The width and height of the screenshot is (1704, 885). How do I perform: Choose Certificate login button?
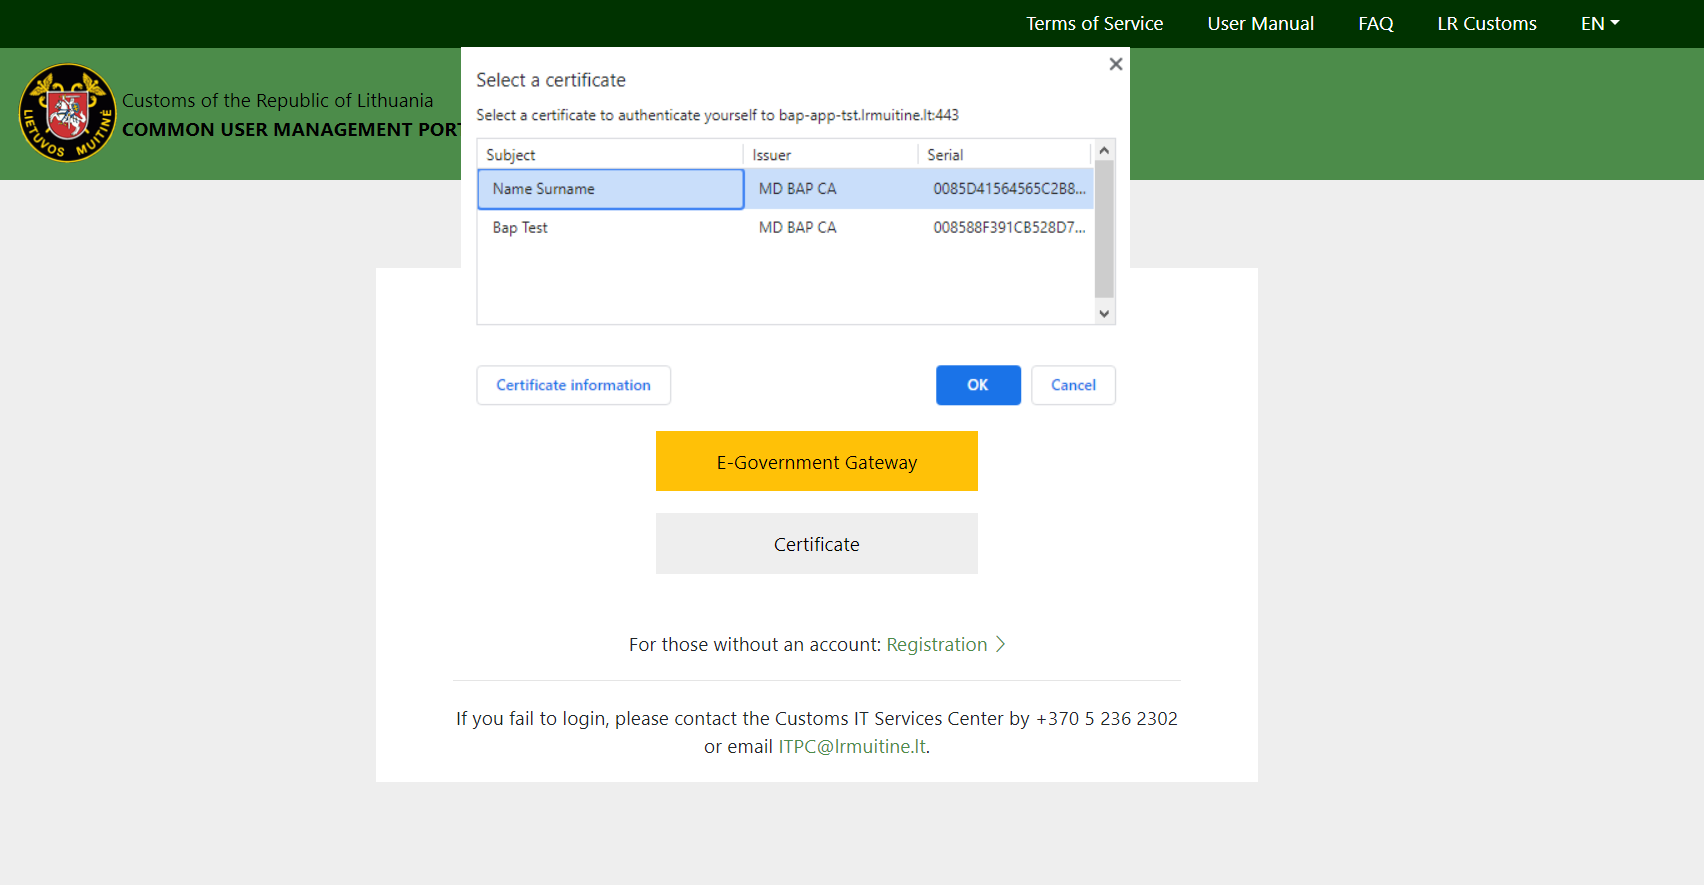816,544
